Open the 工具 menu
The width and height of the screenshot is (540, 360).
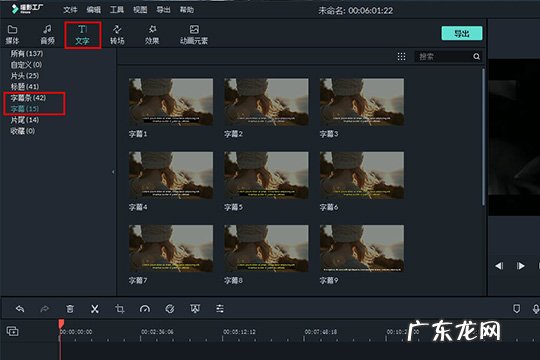(117, 10)
